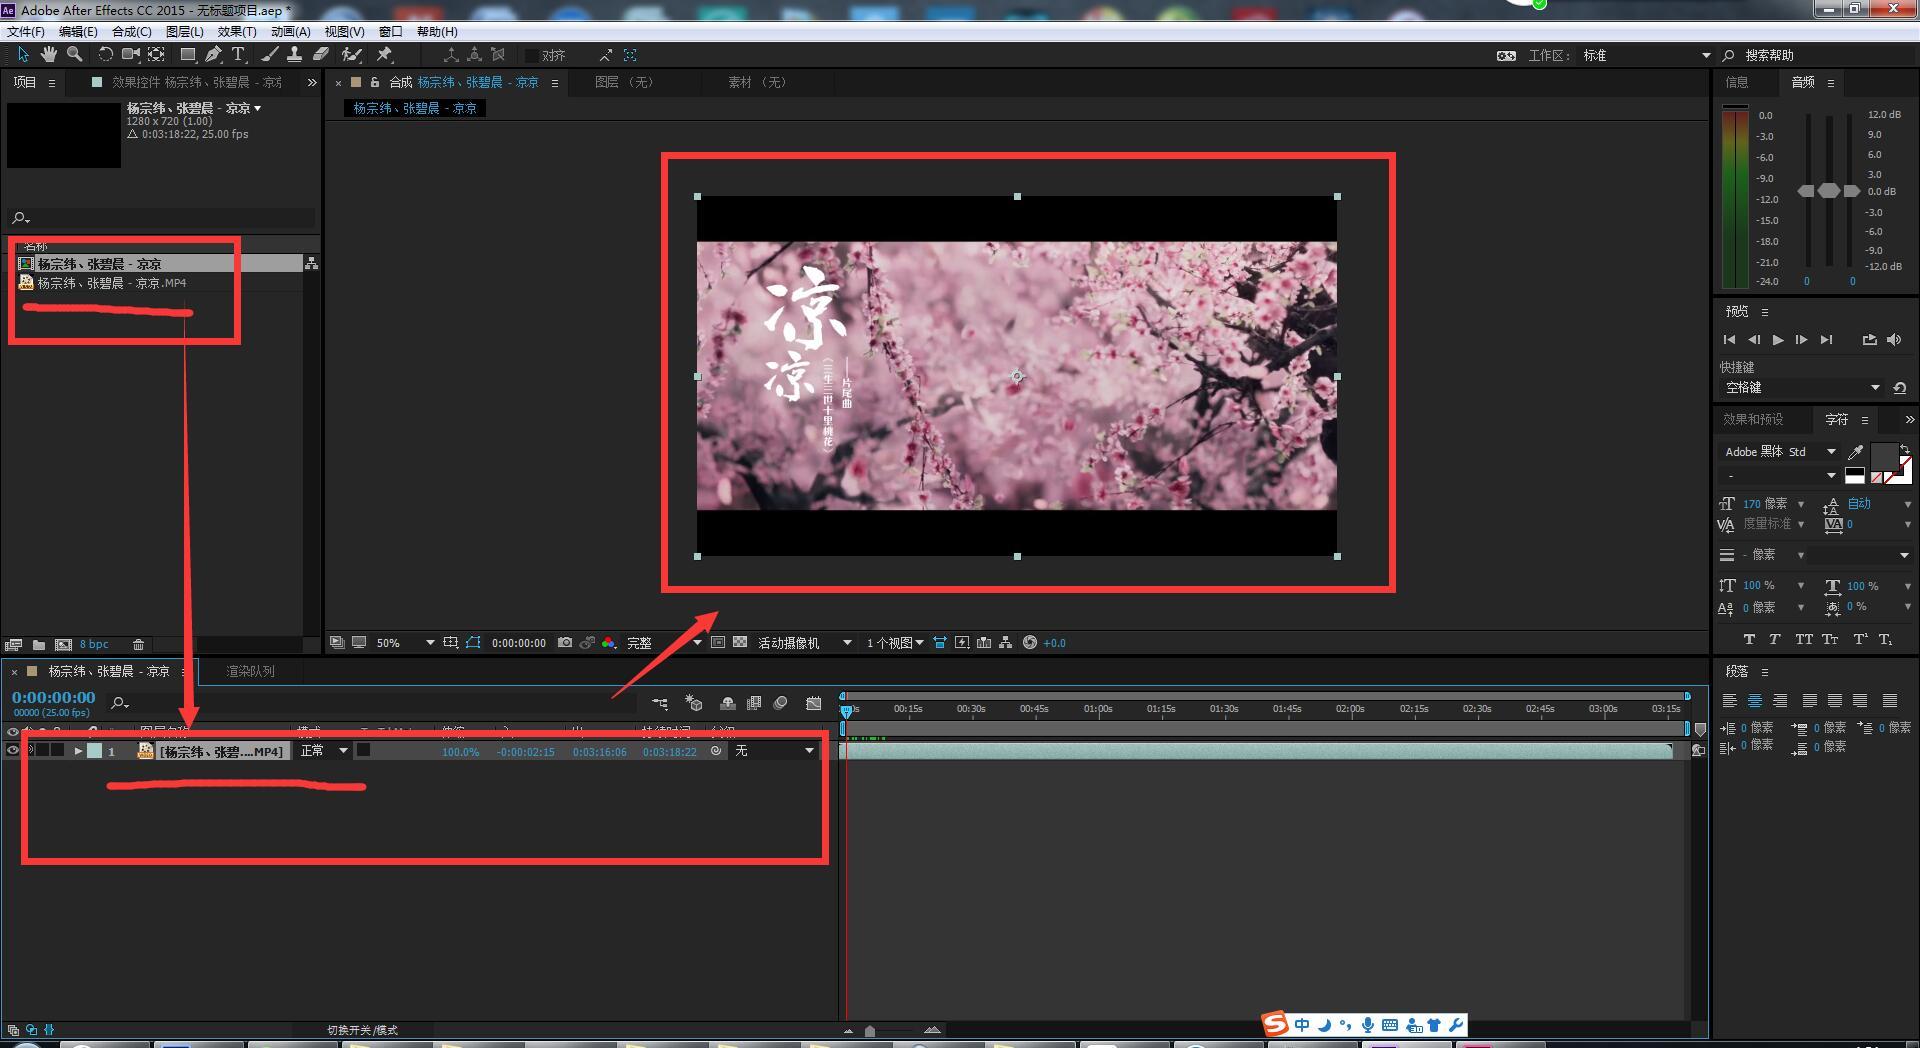Toggle Faux Italic in Character panel
This screenshot has height=1048, width=1920.
pyautogui.click(x=1775, y=639)
